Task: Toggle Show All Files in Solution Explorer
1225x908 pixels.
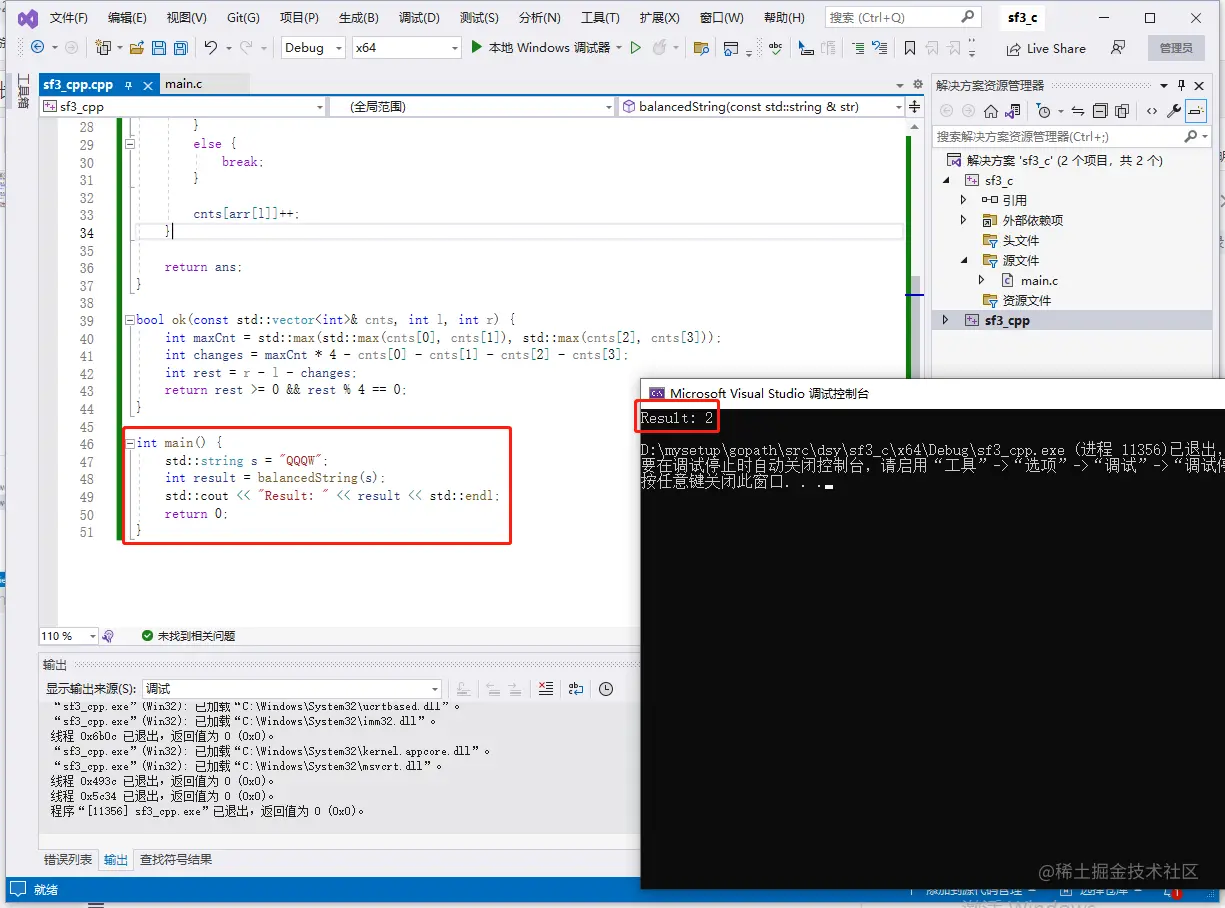Action: pos(1121,110)
